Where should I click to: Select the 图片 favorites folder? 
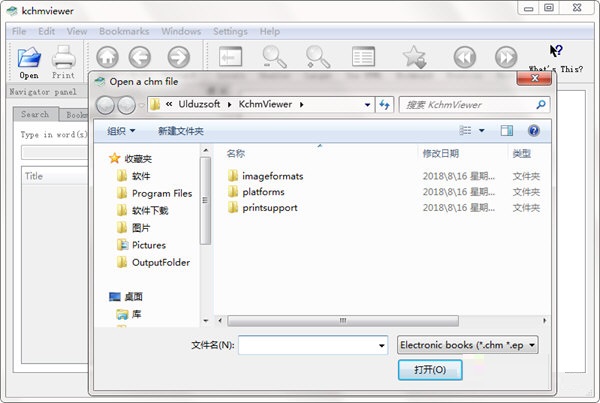134,228
